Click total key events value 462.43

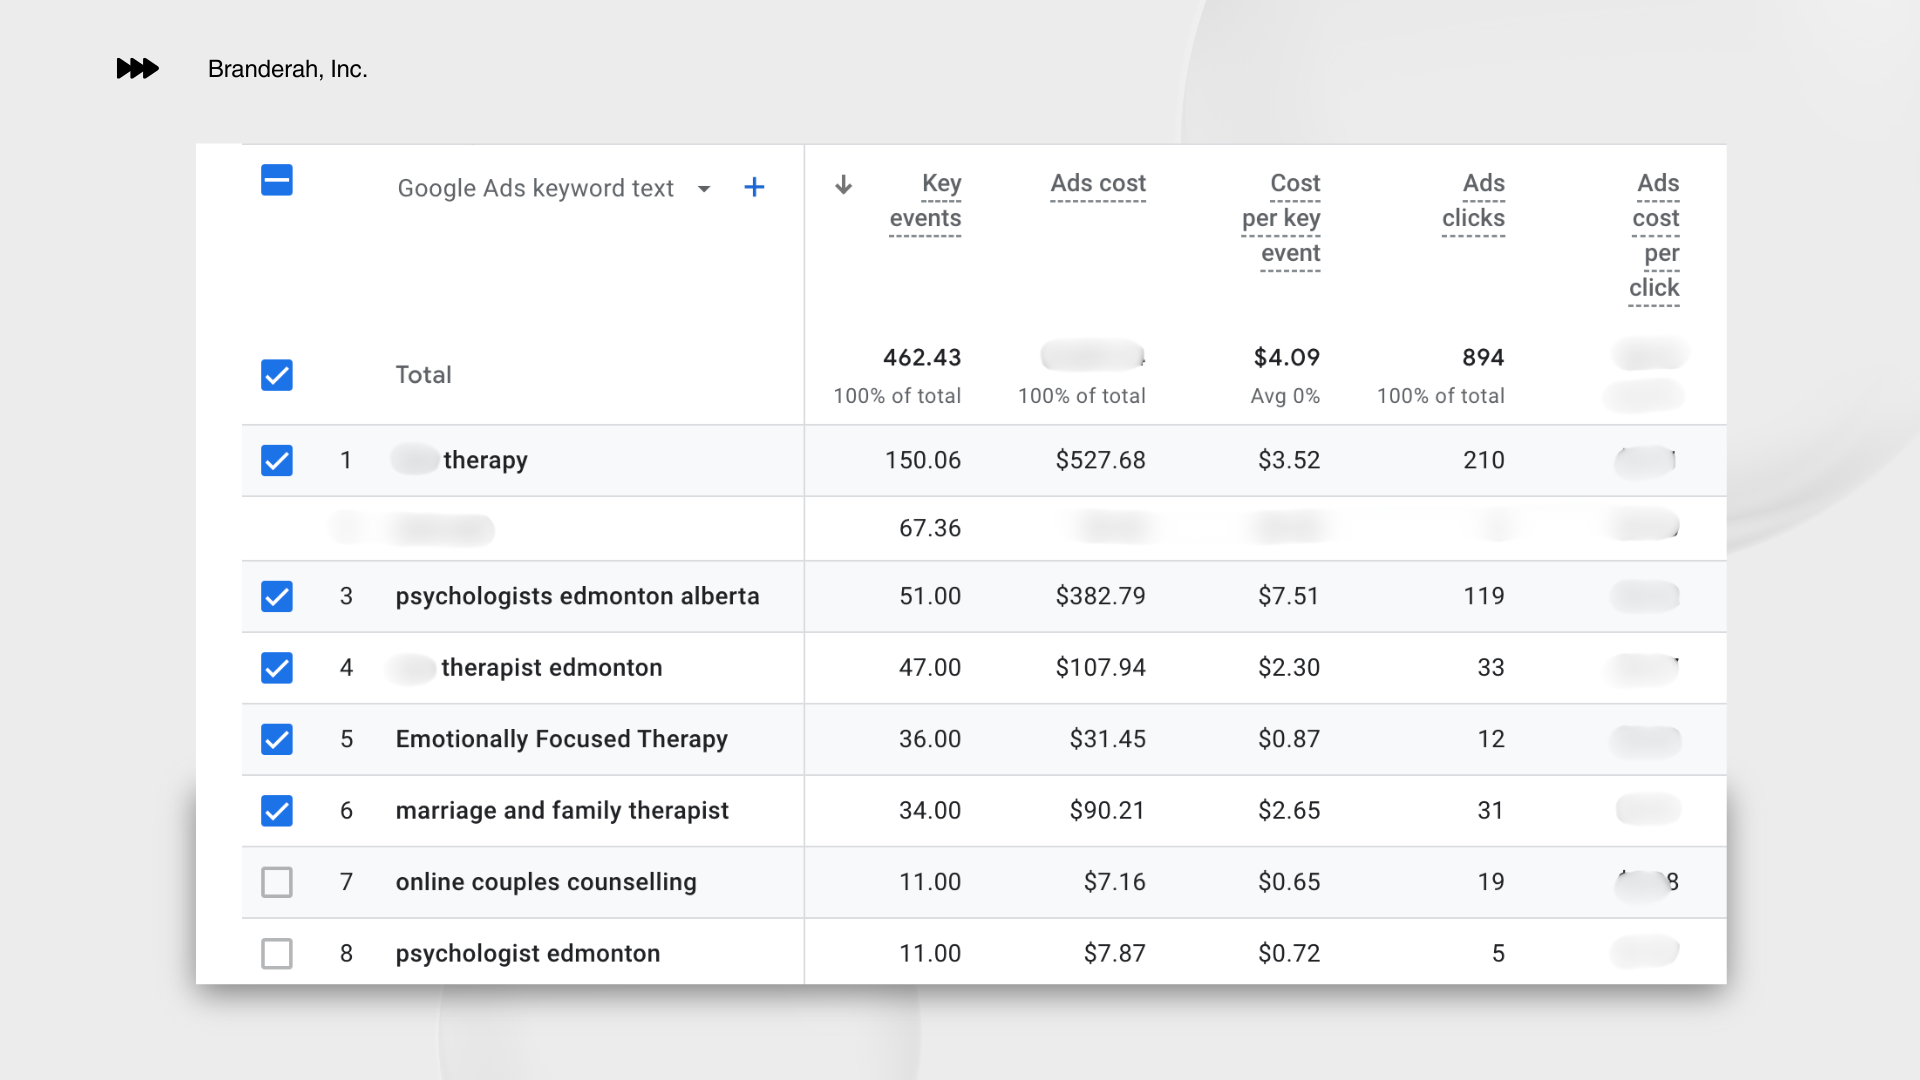point(922,357)
